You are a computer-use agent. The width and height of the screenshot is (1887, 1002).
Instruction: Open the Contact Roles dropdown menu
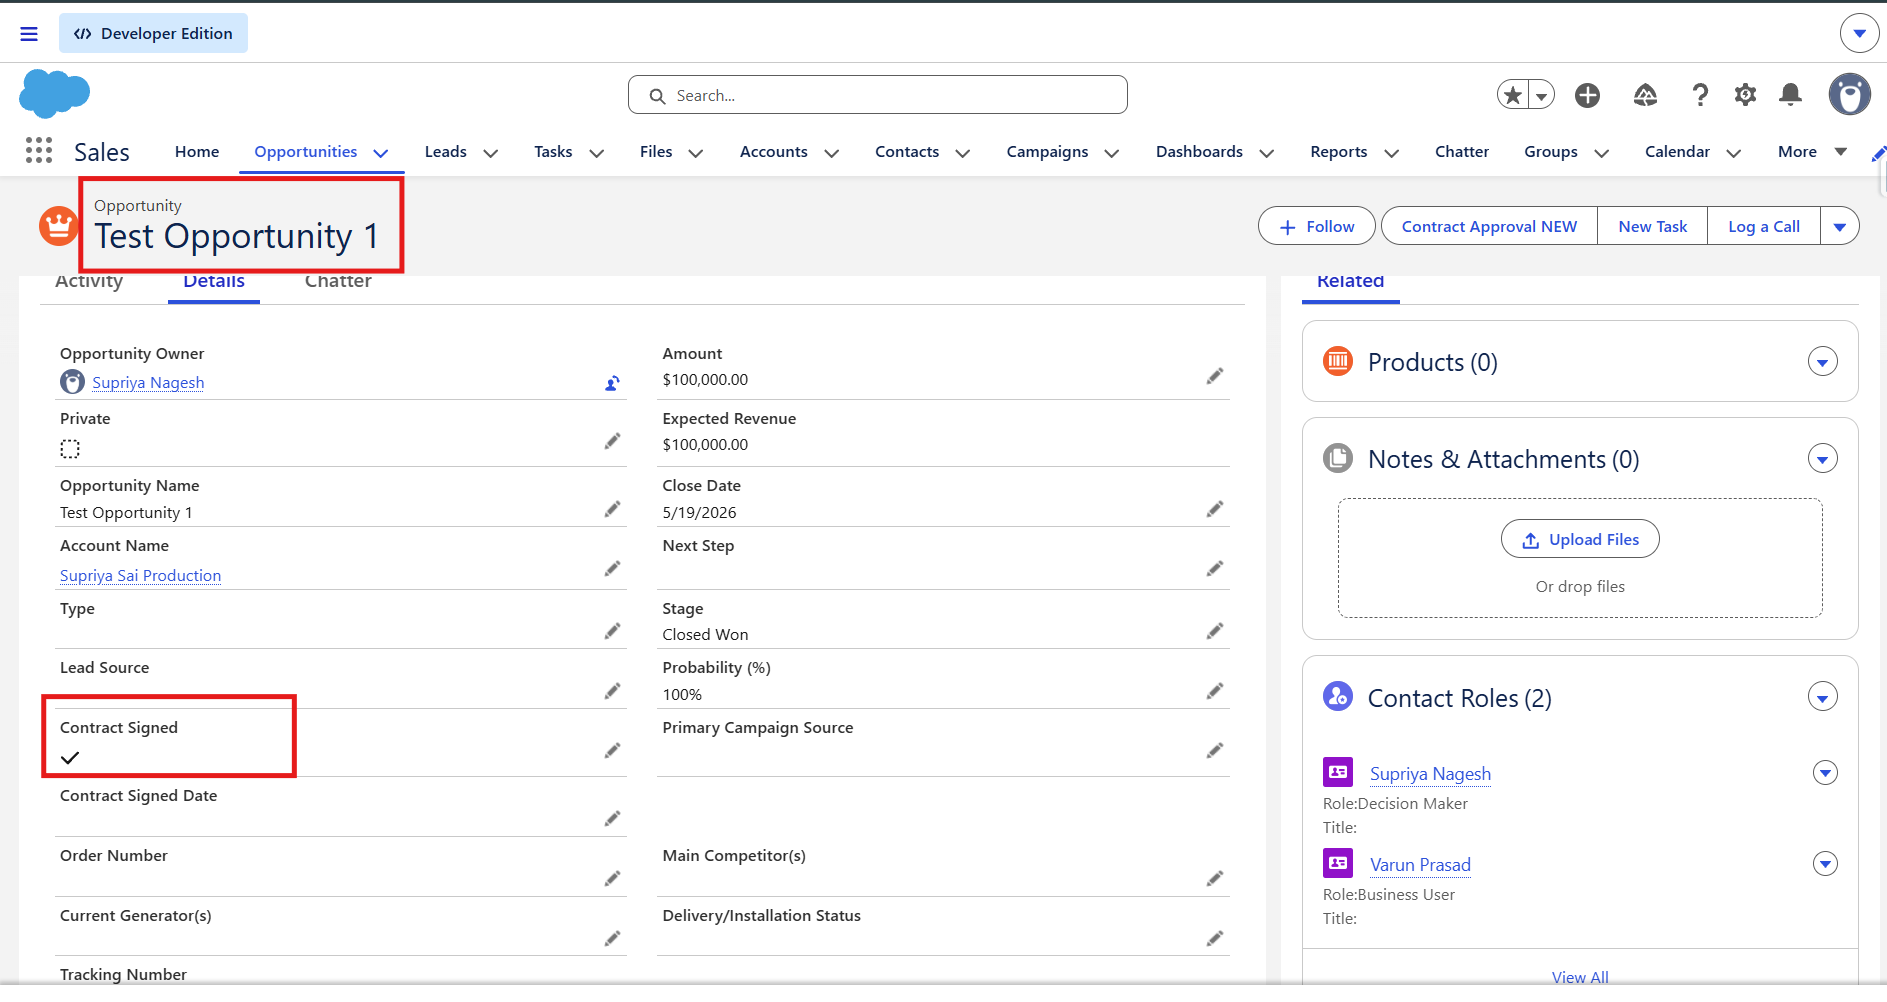(1823, 697)
